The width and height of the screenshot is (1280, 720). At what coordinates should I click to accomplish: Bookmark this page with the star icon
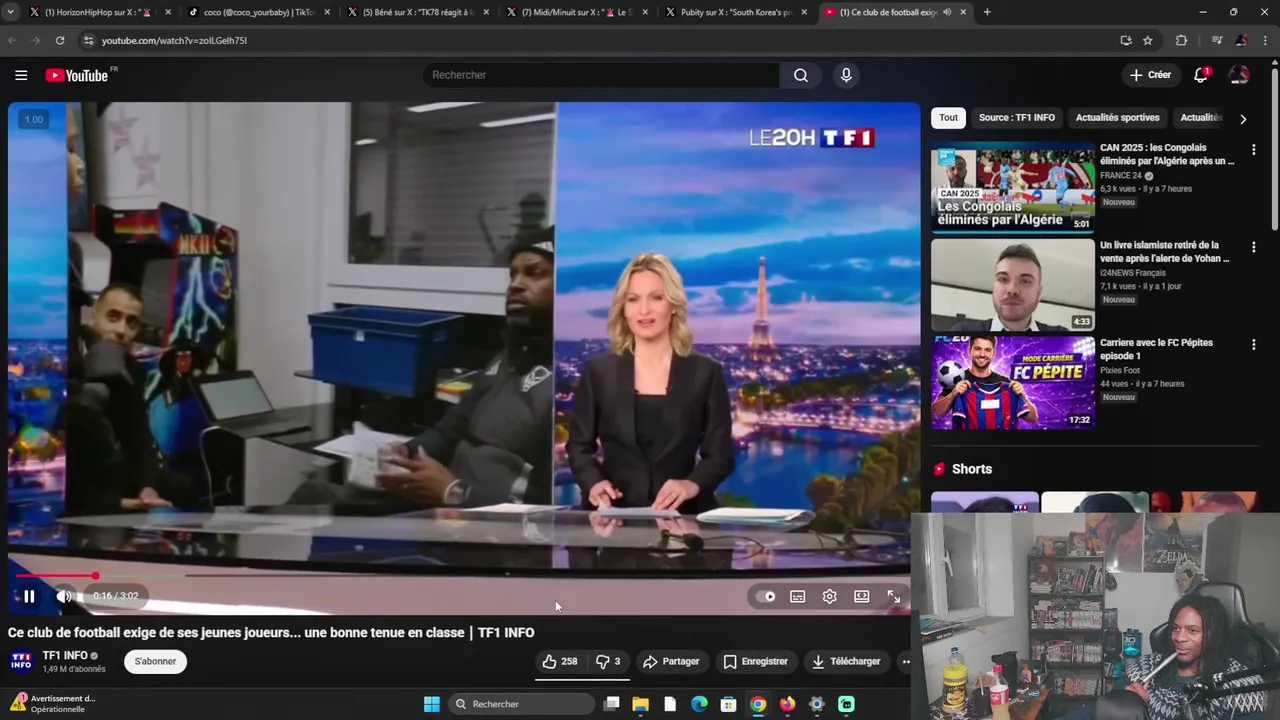(x=1148, y=40)
